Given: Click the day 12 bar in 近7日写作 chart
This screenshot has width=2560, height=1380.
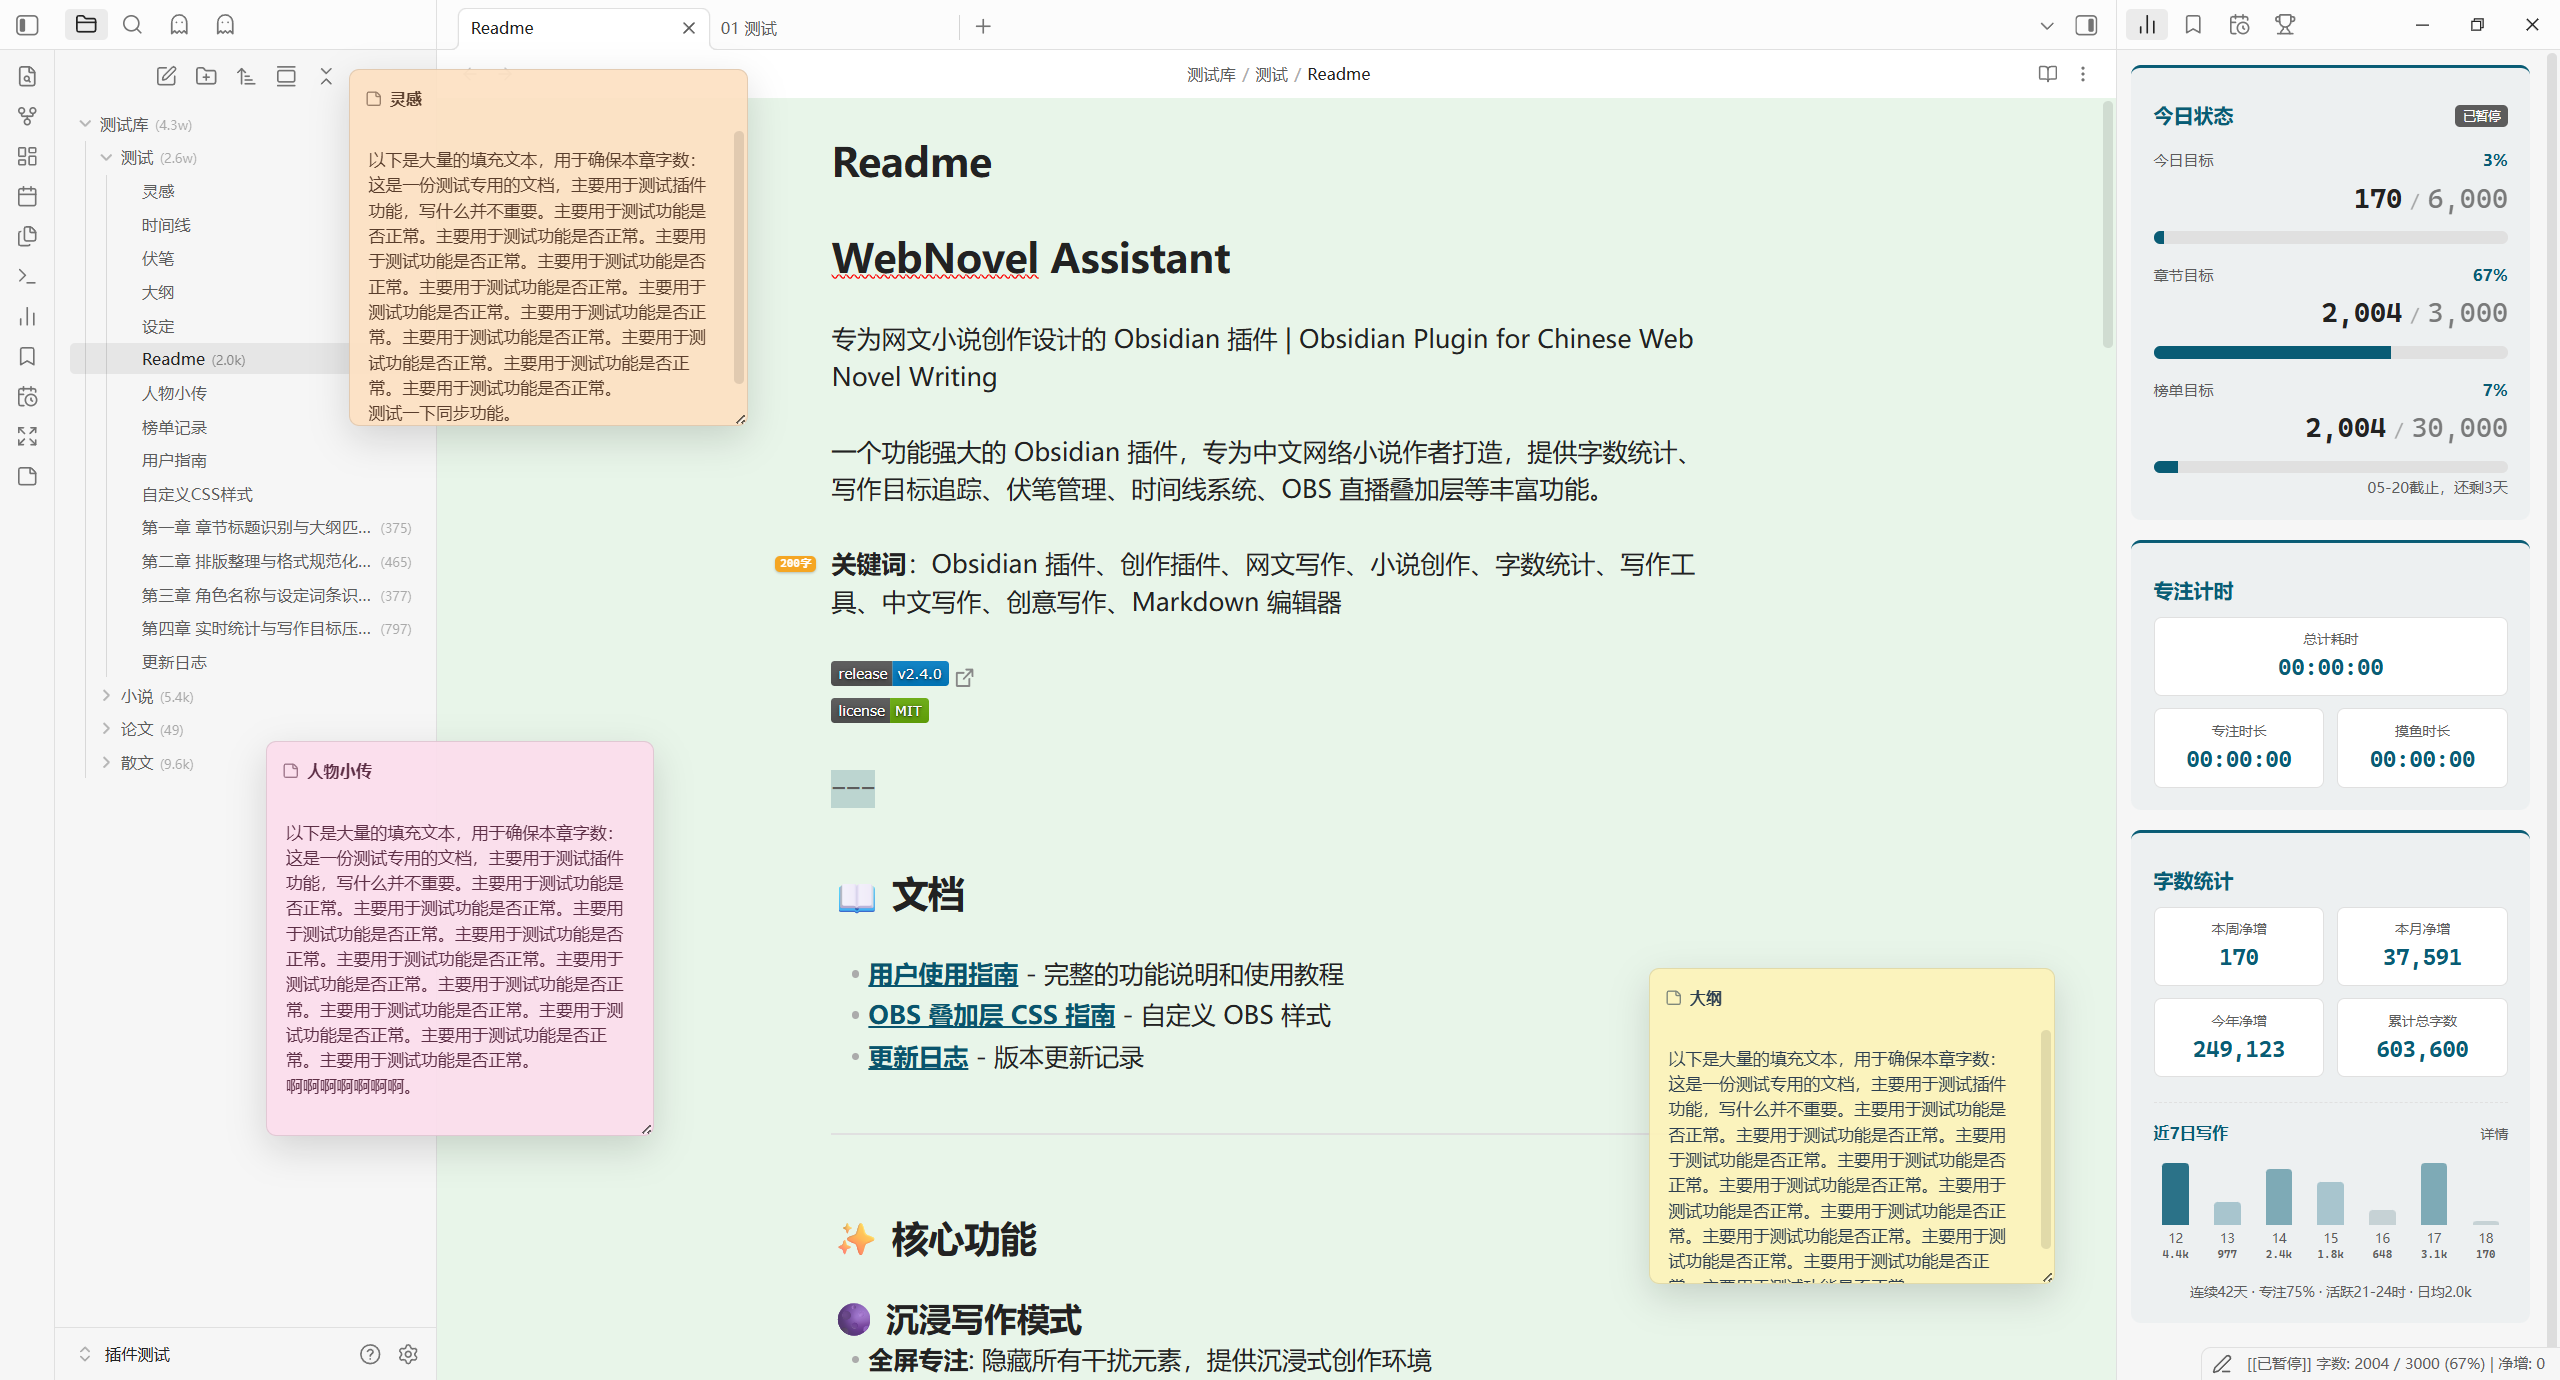Looking at the screenshot, I should 2175,1194.
